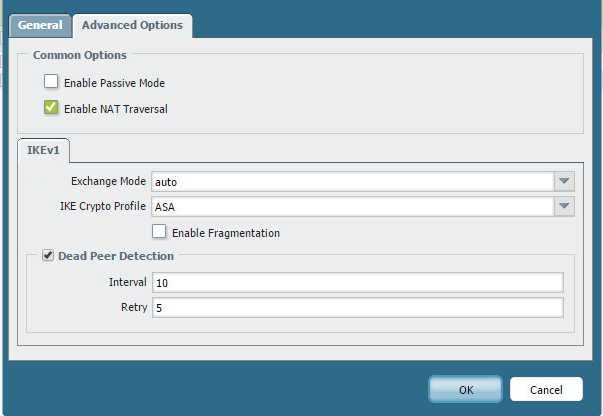This screenshot has height=416, width=603.
Task: Select the Advanced Options tab
Action: pyautogui.click(x=132, y=25)
